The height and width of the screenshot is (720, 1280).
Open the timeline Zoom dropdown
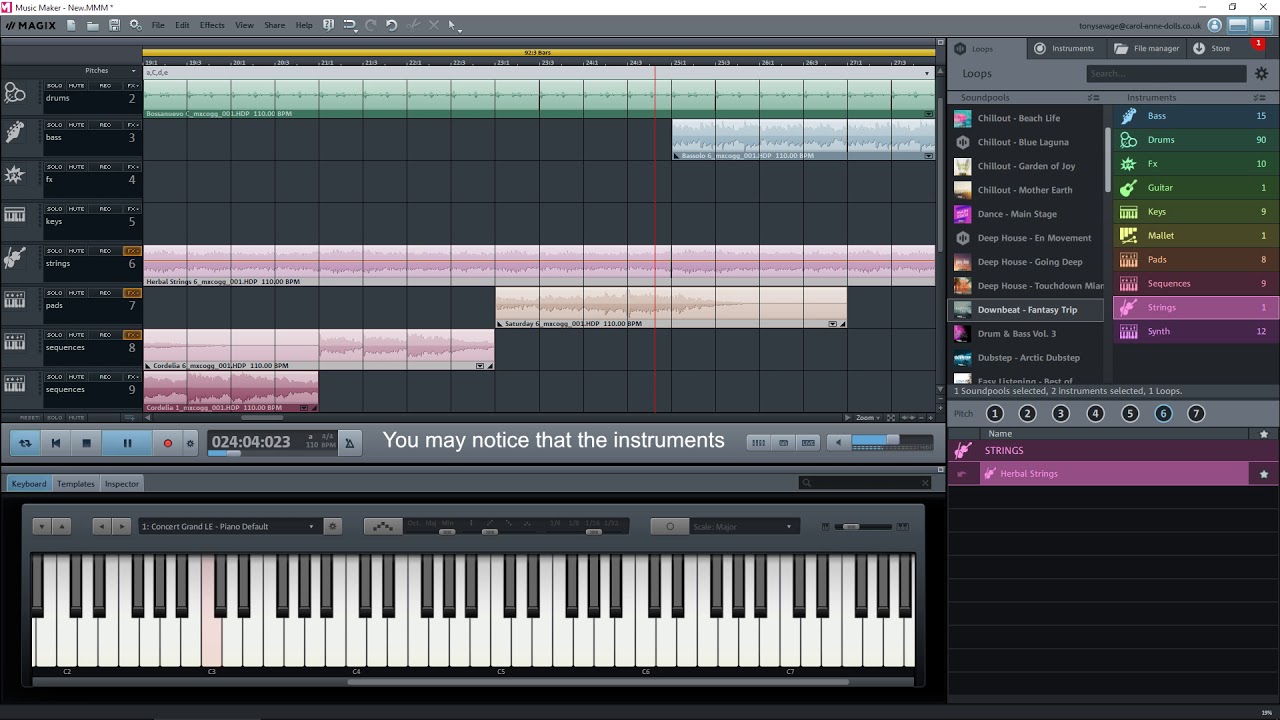pyautogui.click(x=866, y=417)
